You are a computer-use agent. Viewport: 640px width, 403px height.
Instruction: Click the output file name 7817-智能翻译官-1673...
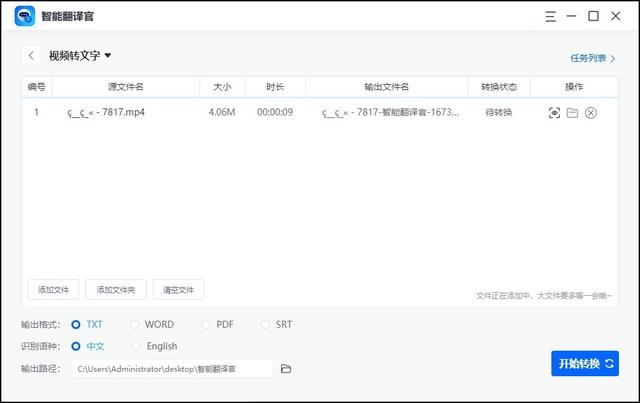(390, 112)
